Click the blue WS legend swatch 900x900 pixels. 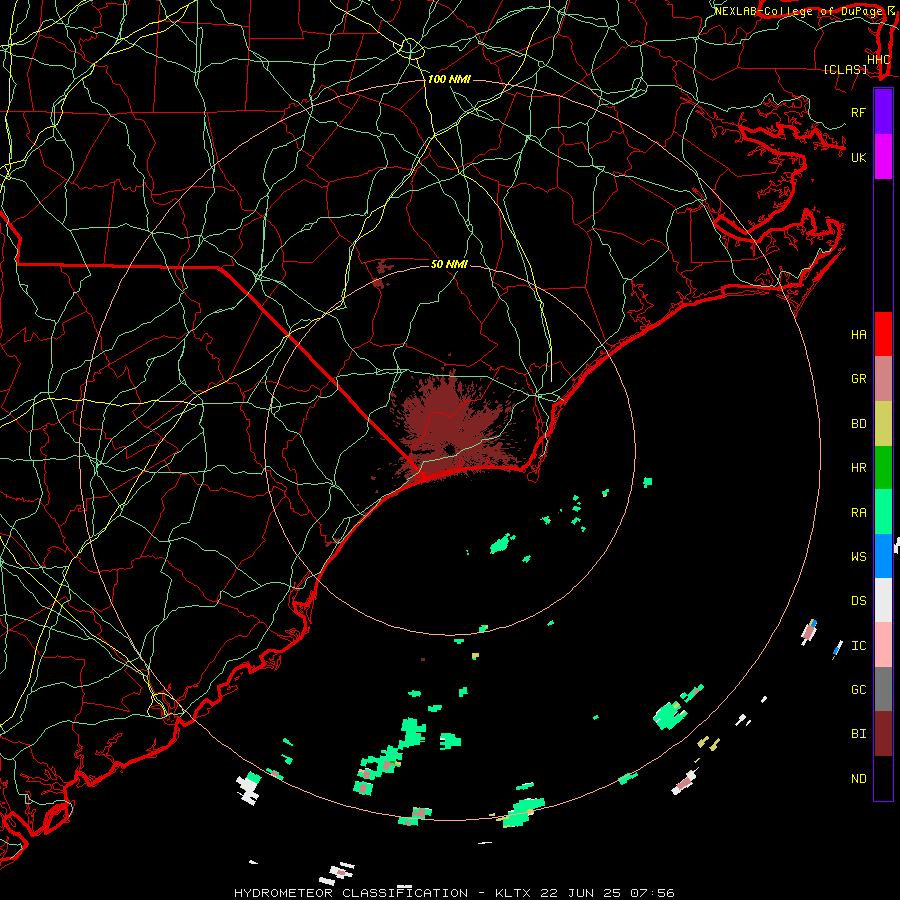pos(883,556)
